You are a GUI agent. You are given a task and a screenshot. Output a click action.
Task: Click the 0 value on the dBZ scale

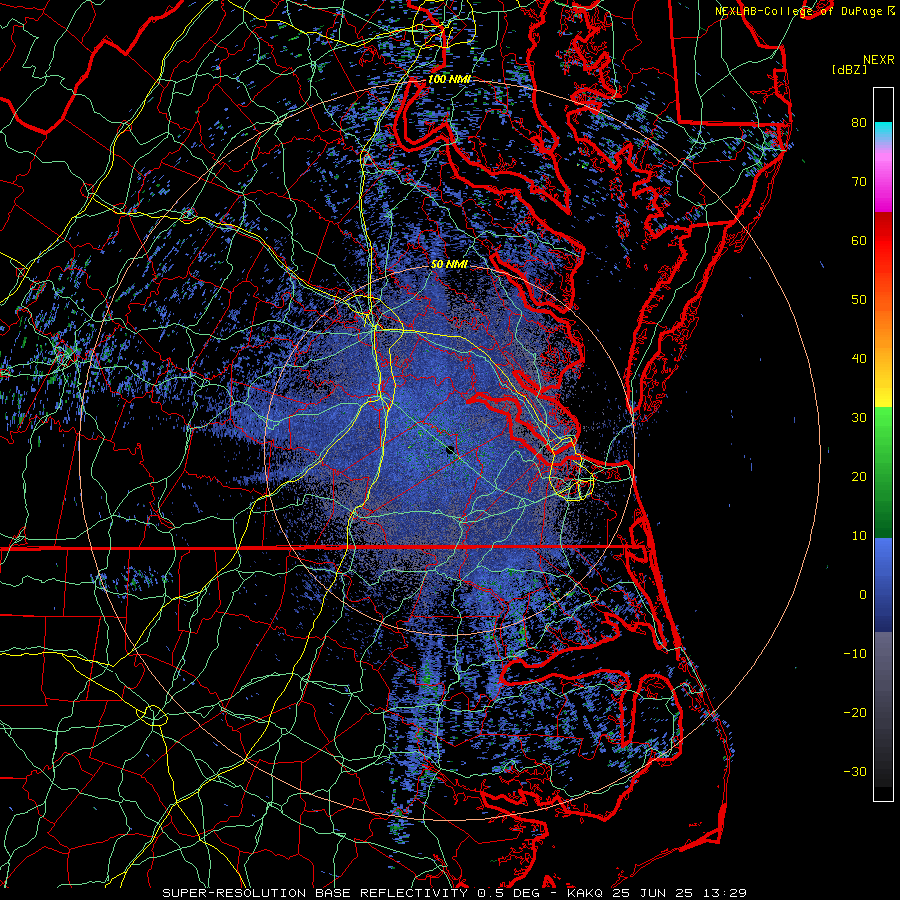(863, 595)
